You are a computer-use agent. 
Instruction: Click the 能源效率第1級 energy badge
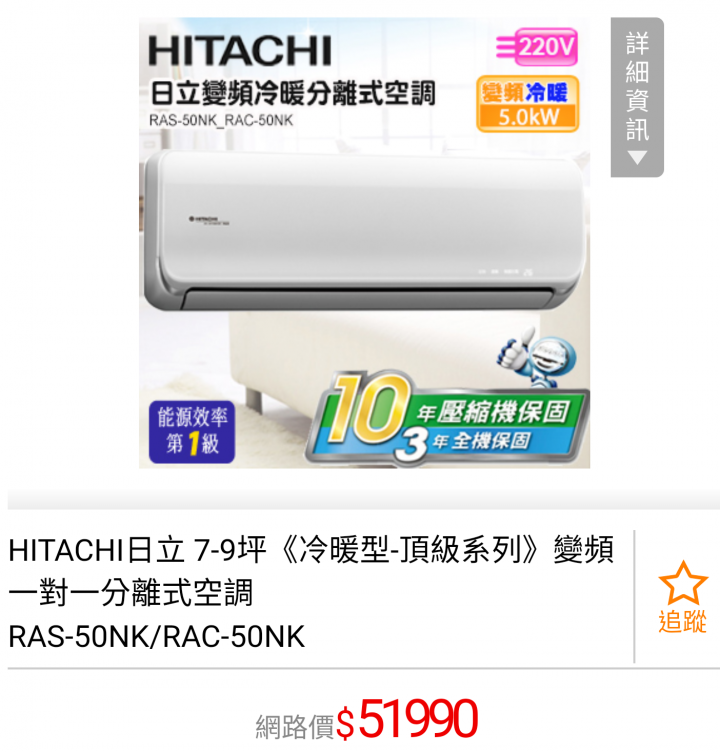(x=192, y=432)
